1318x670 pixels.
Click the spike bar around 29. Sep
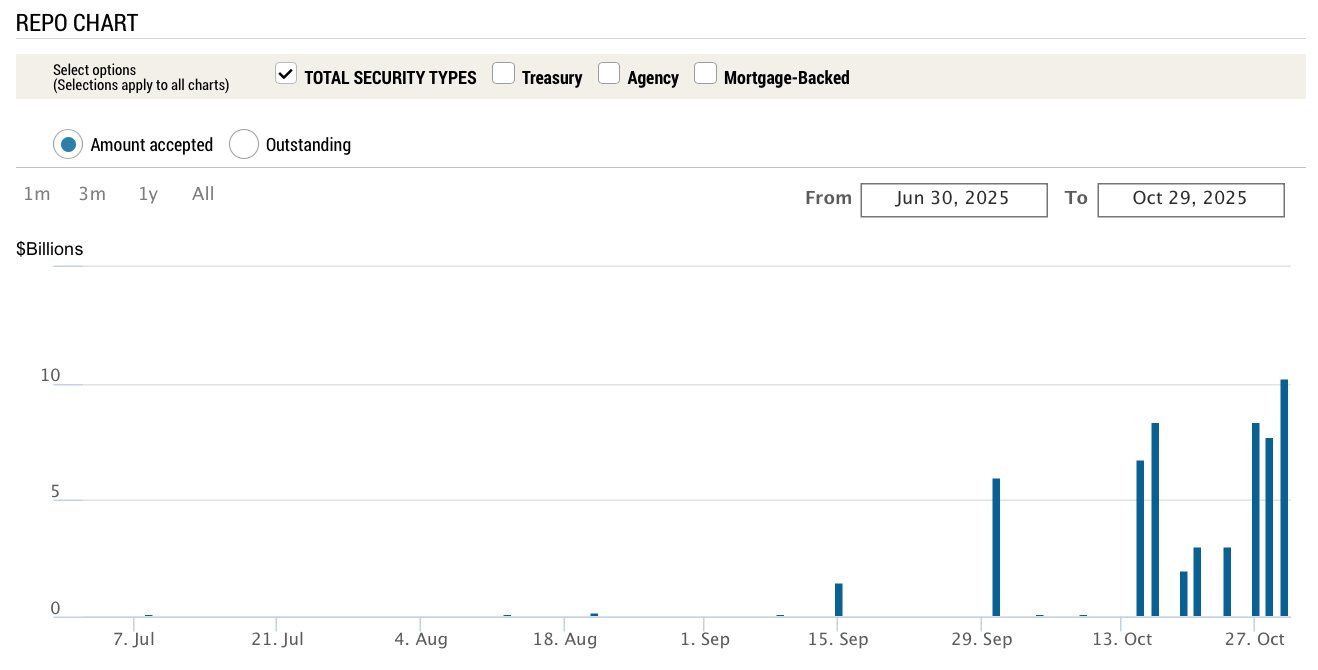point(996,545)
